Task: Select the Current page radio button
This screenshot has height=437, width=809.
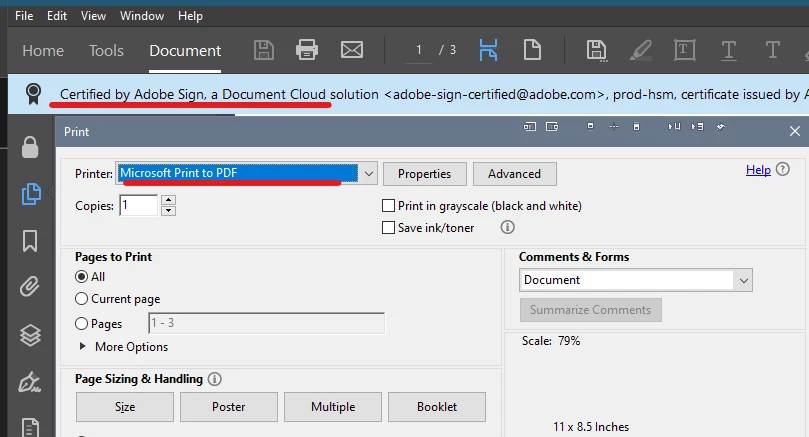Action: tap(81, 299)
